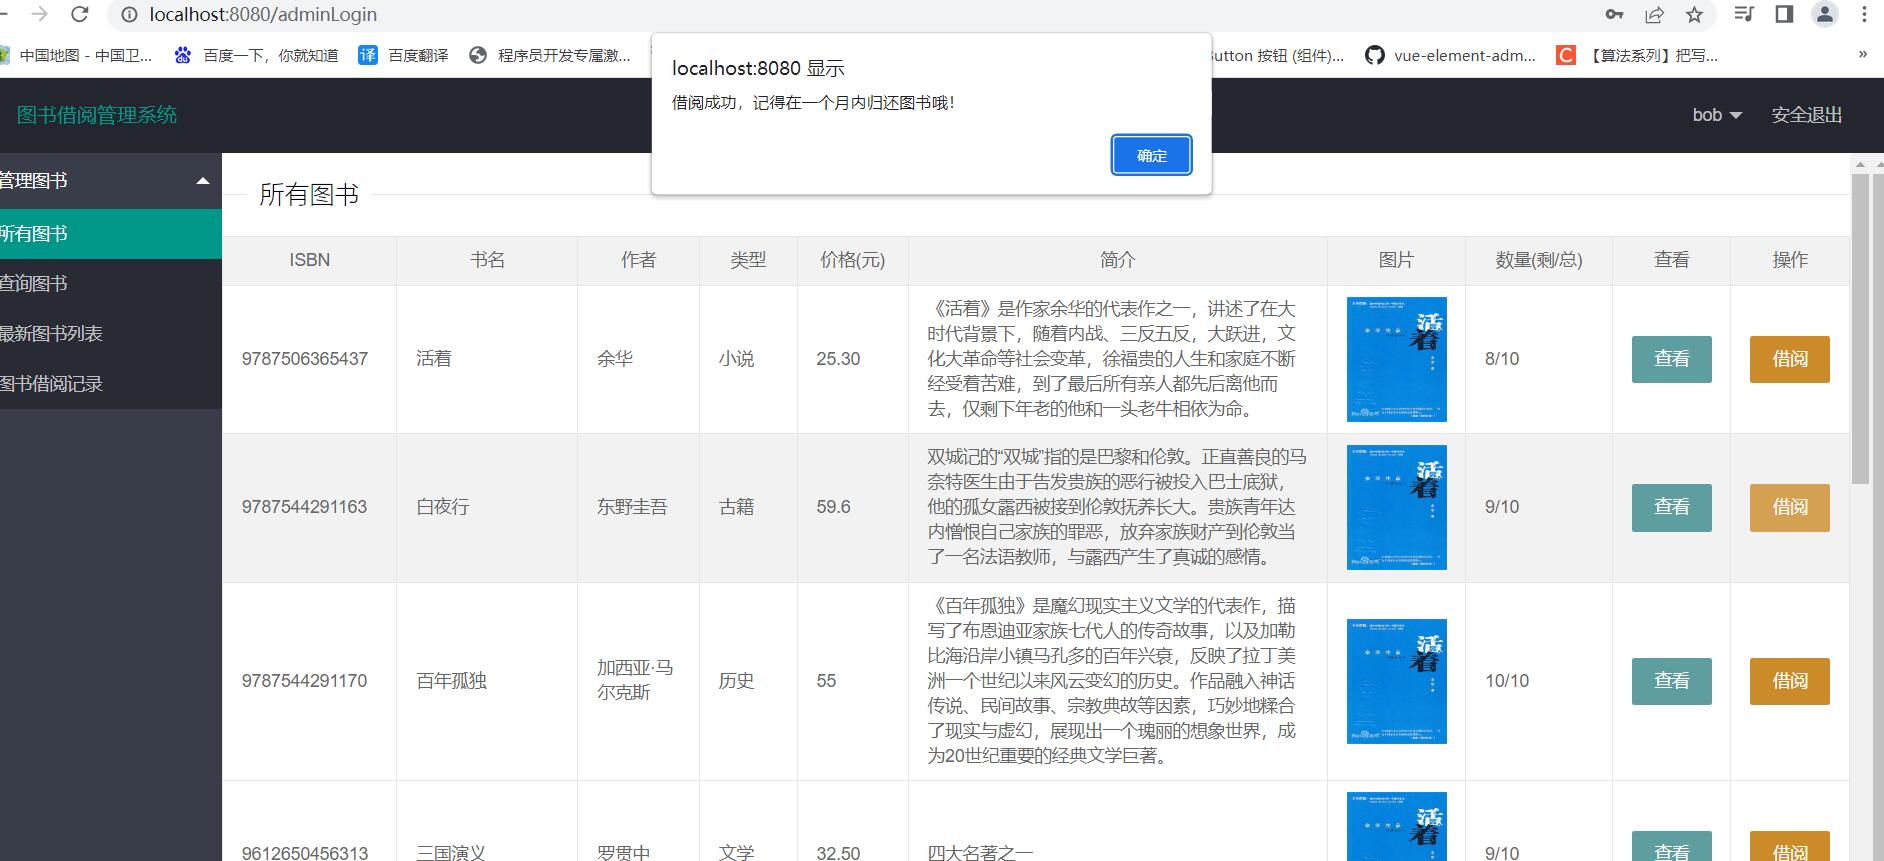This screenshot has width=1884, height=861.
Task: Bookmark this page with the star icon
Action: (x=1694, y=14)
